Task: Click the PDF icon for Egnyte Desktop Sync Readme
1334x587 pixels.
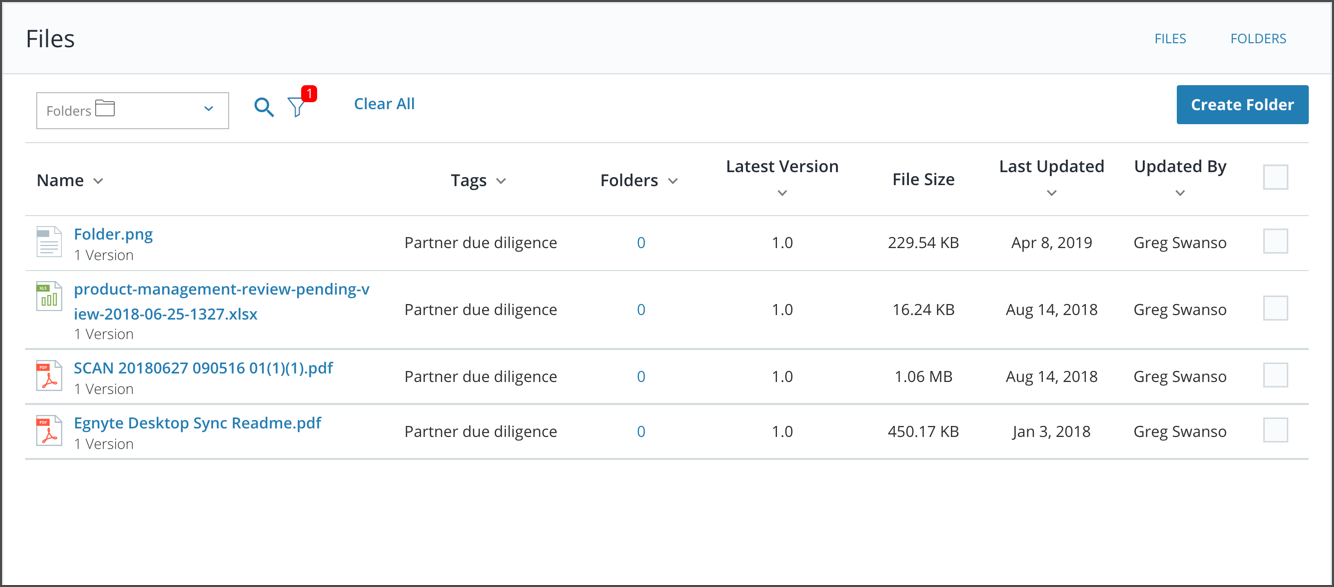Action: tap(49, 431)
